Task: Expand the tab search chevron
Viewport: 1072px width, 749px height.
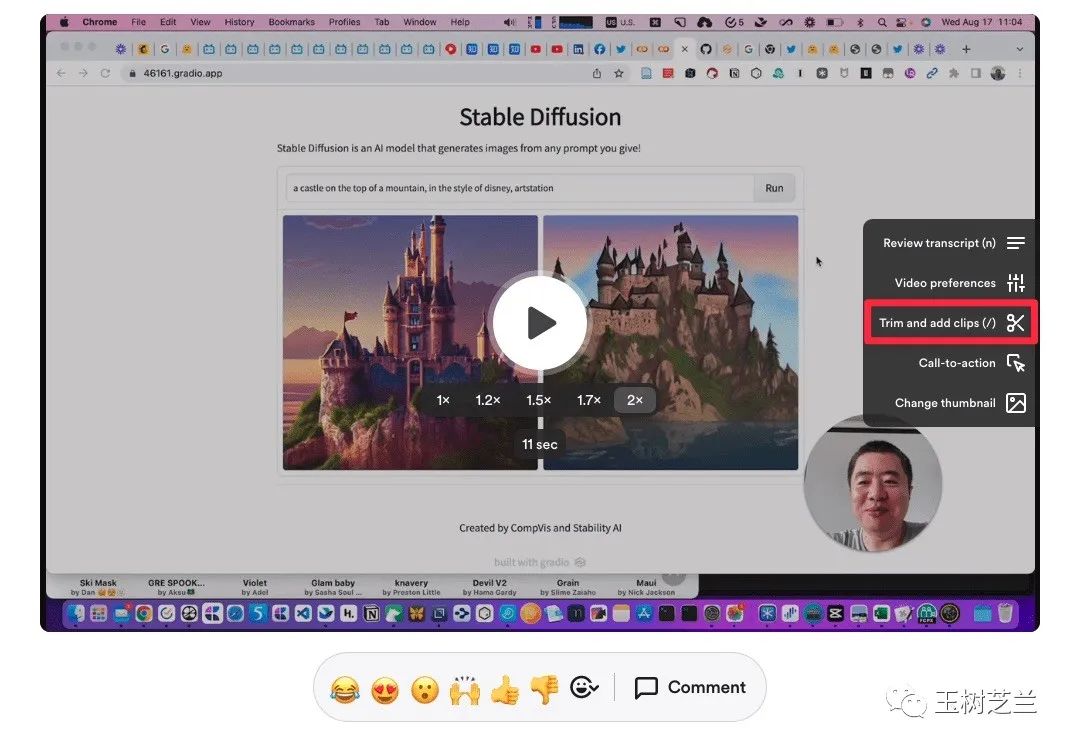Action: click(1019, 49)
